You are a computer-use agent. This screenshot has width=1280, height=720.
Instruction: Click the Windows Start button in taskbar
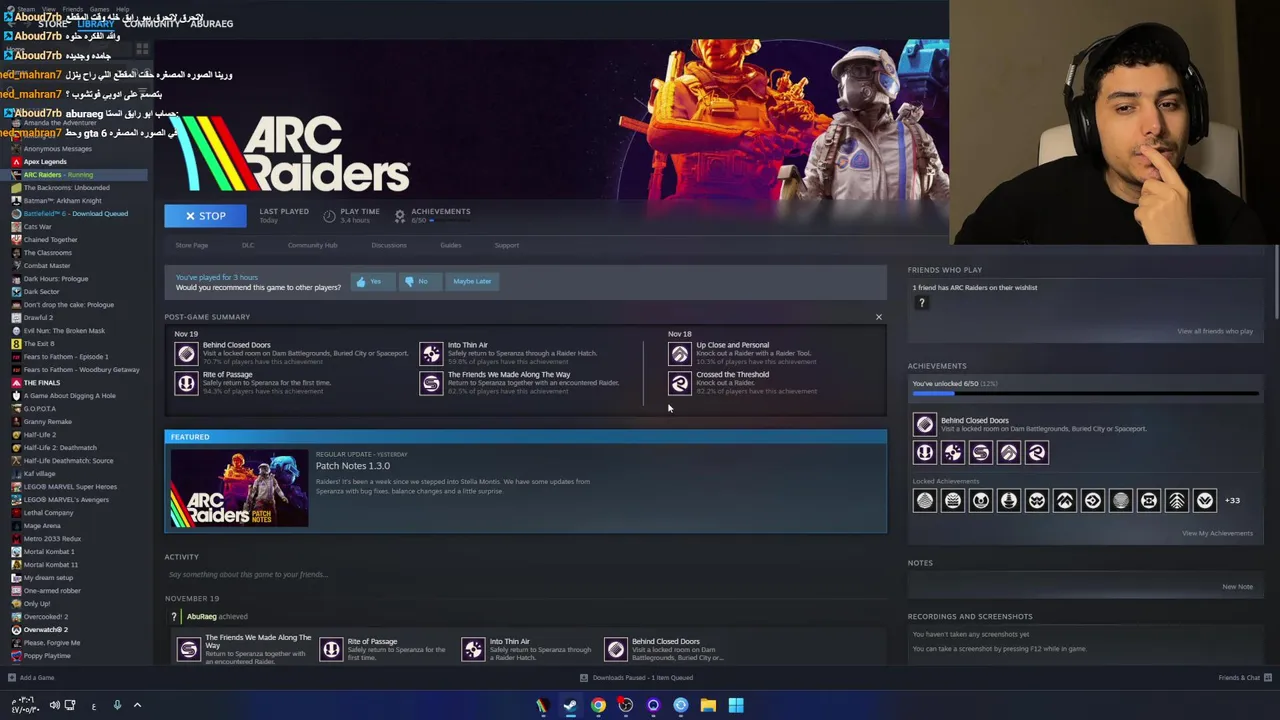click(736, 706)
